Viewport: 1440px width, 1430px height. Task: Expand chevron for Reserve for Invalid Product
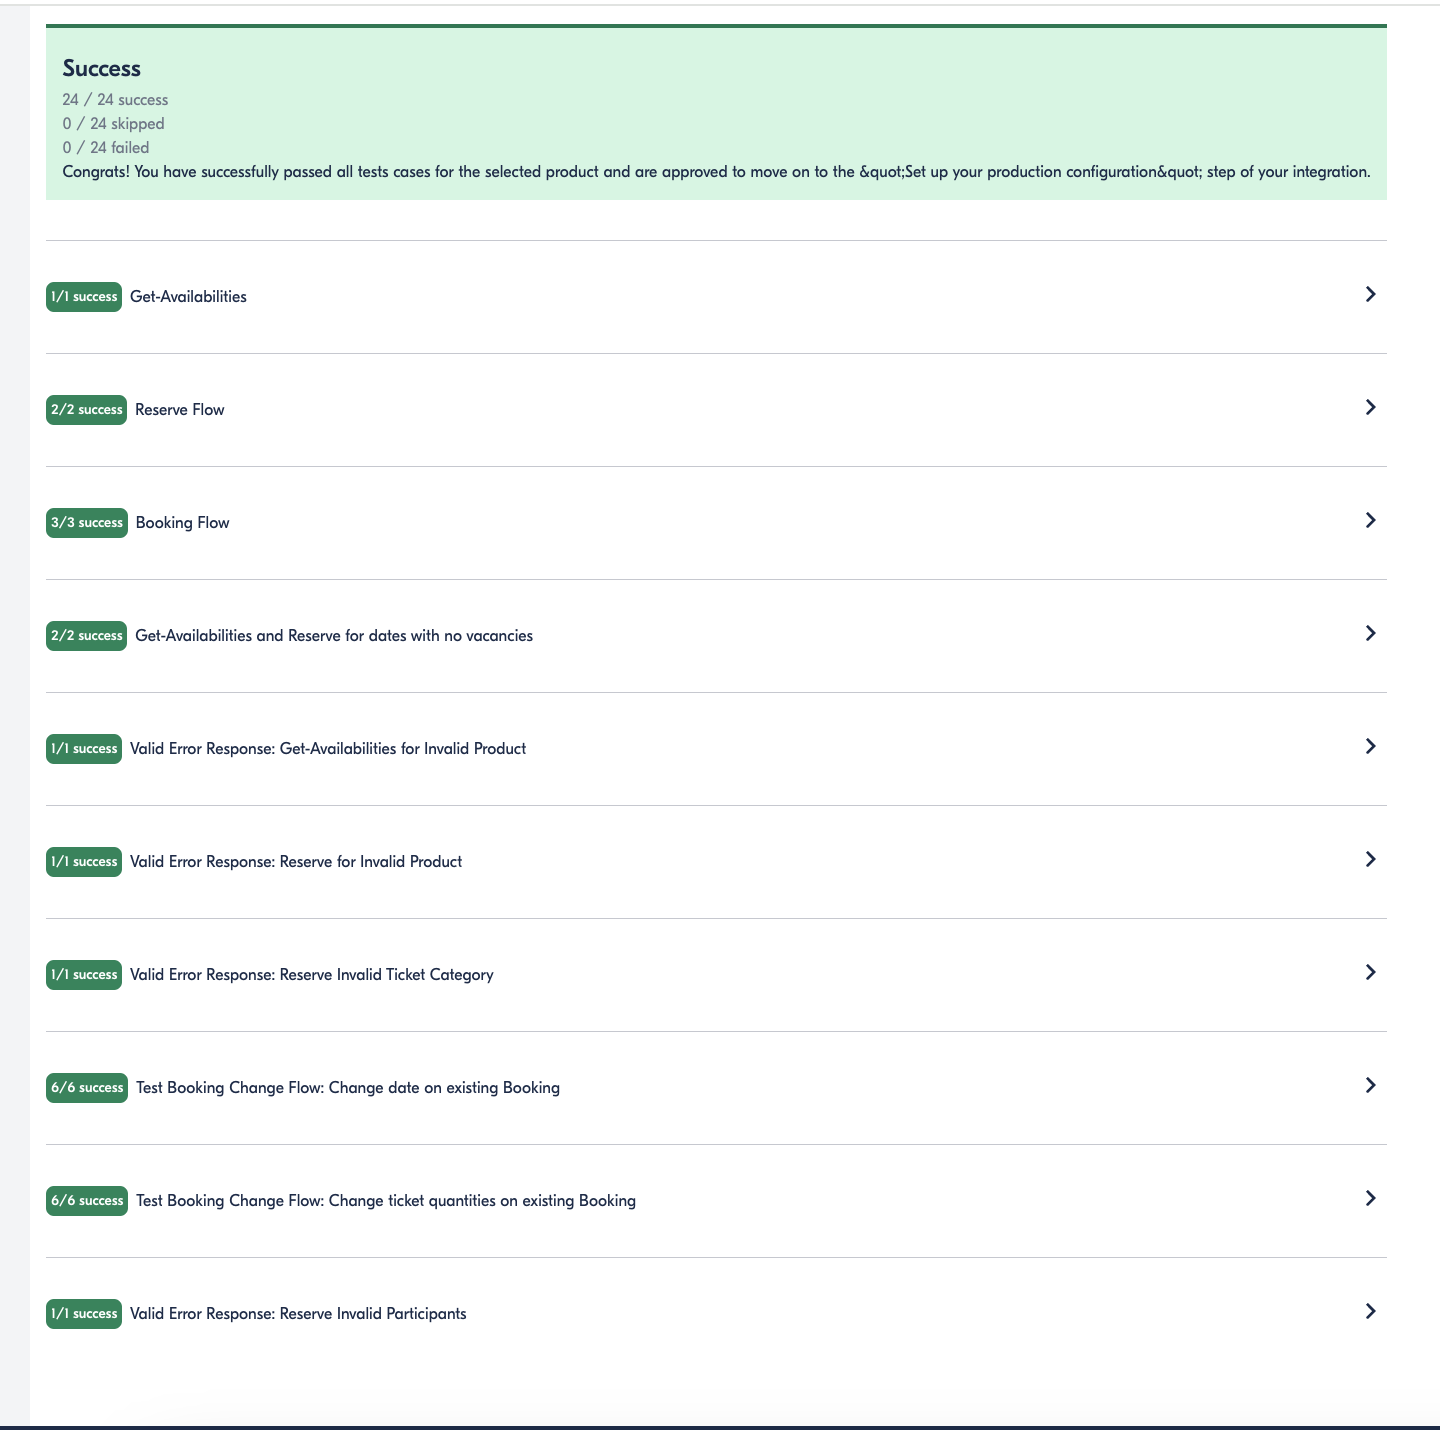click(1370, 859)
